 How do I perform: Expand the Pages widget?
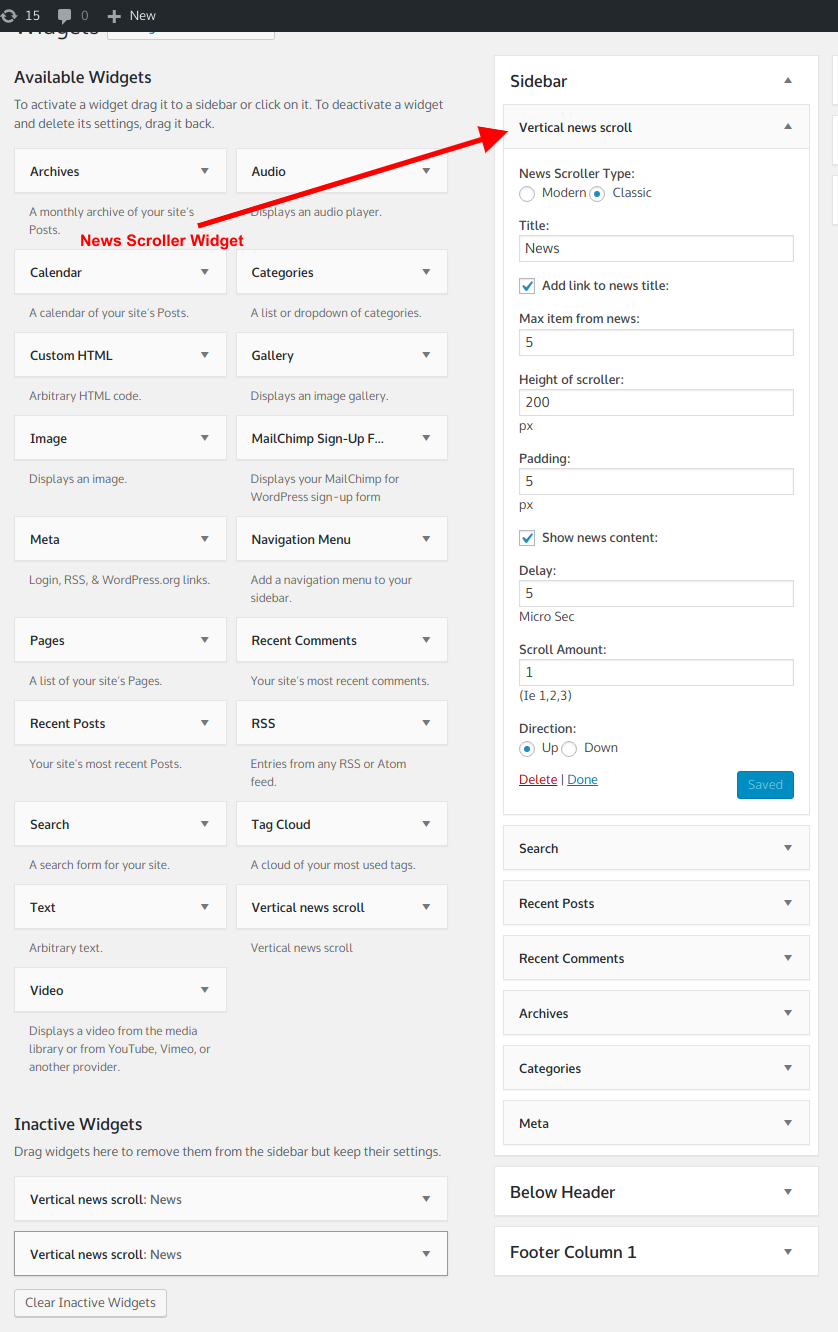tap(205, 640)
